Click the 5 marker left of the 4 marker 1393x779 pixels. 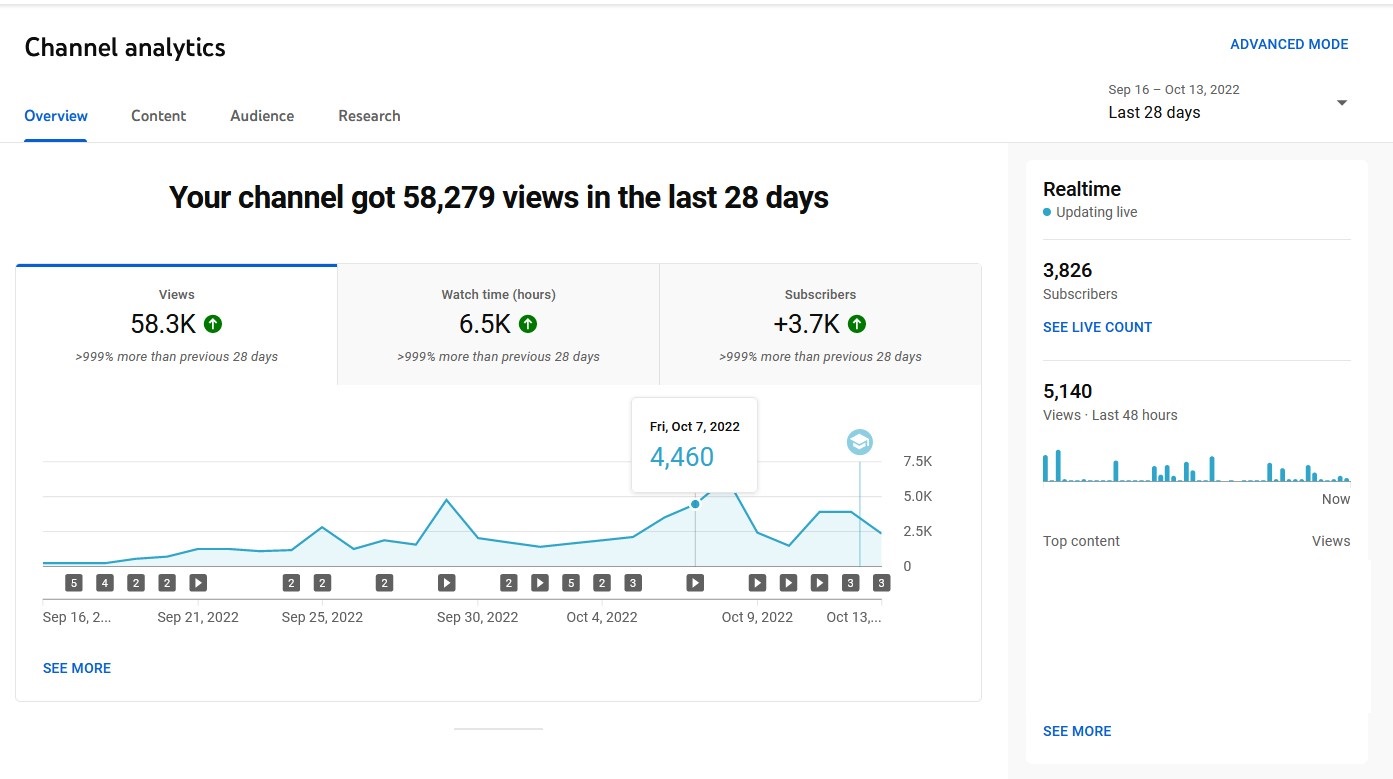pos(74,583)
